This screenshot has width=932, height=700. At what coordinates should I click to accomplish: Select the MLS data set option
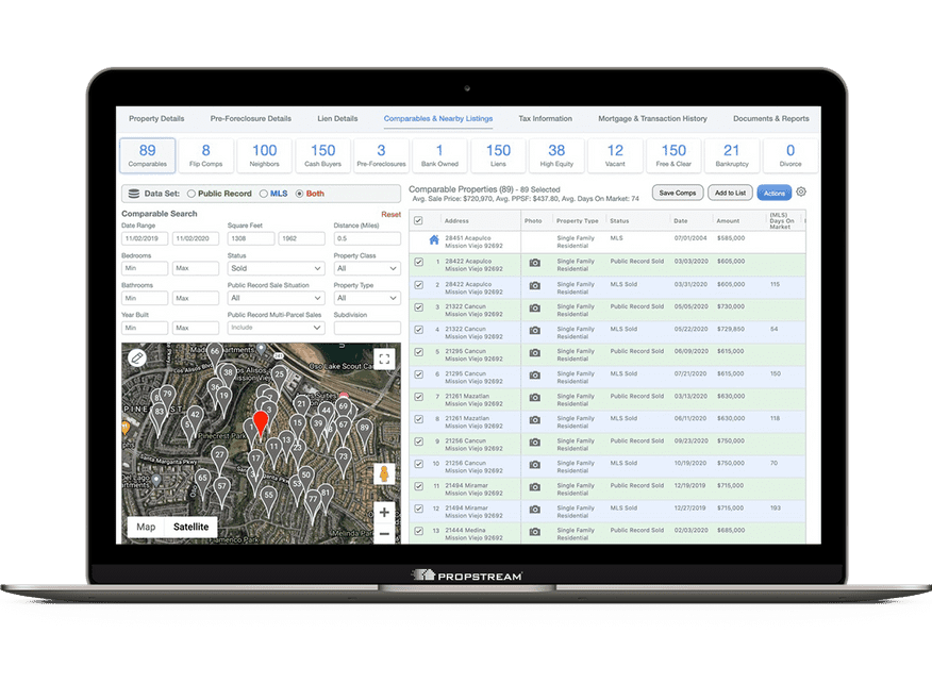pos(264,194)
